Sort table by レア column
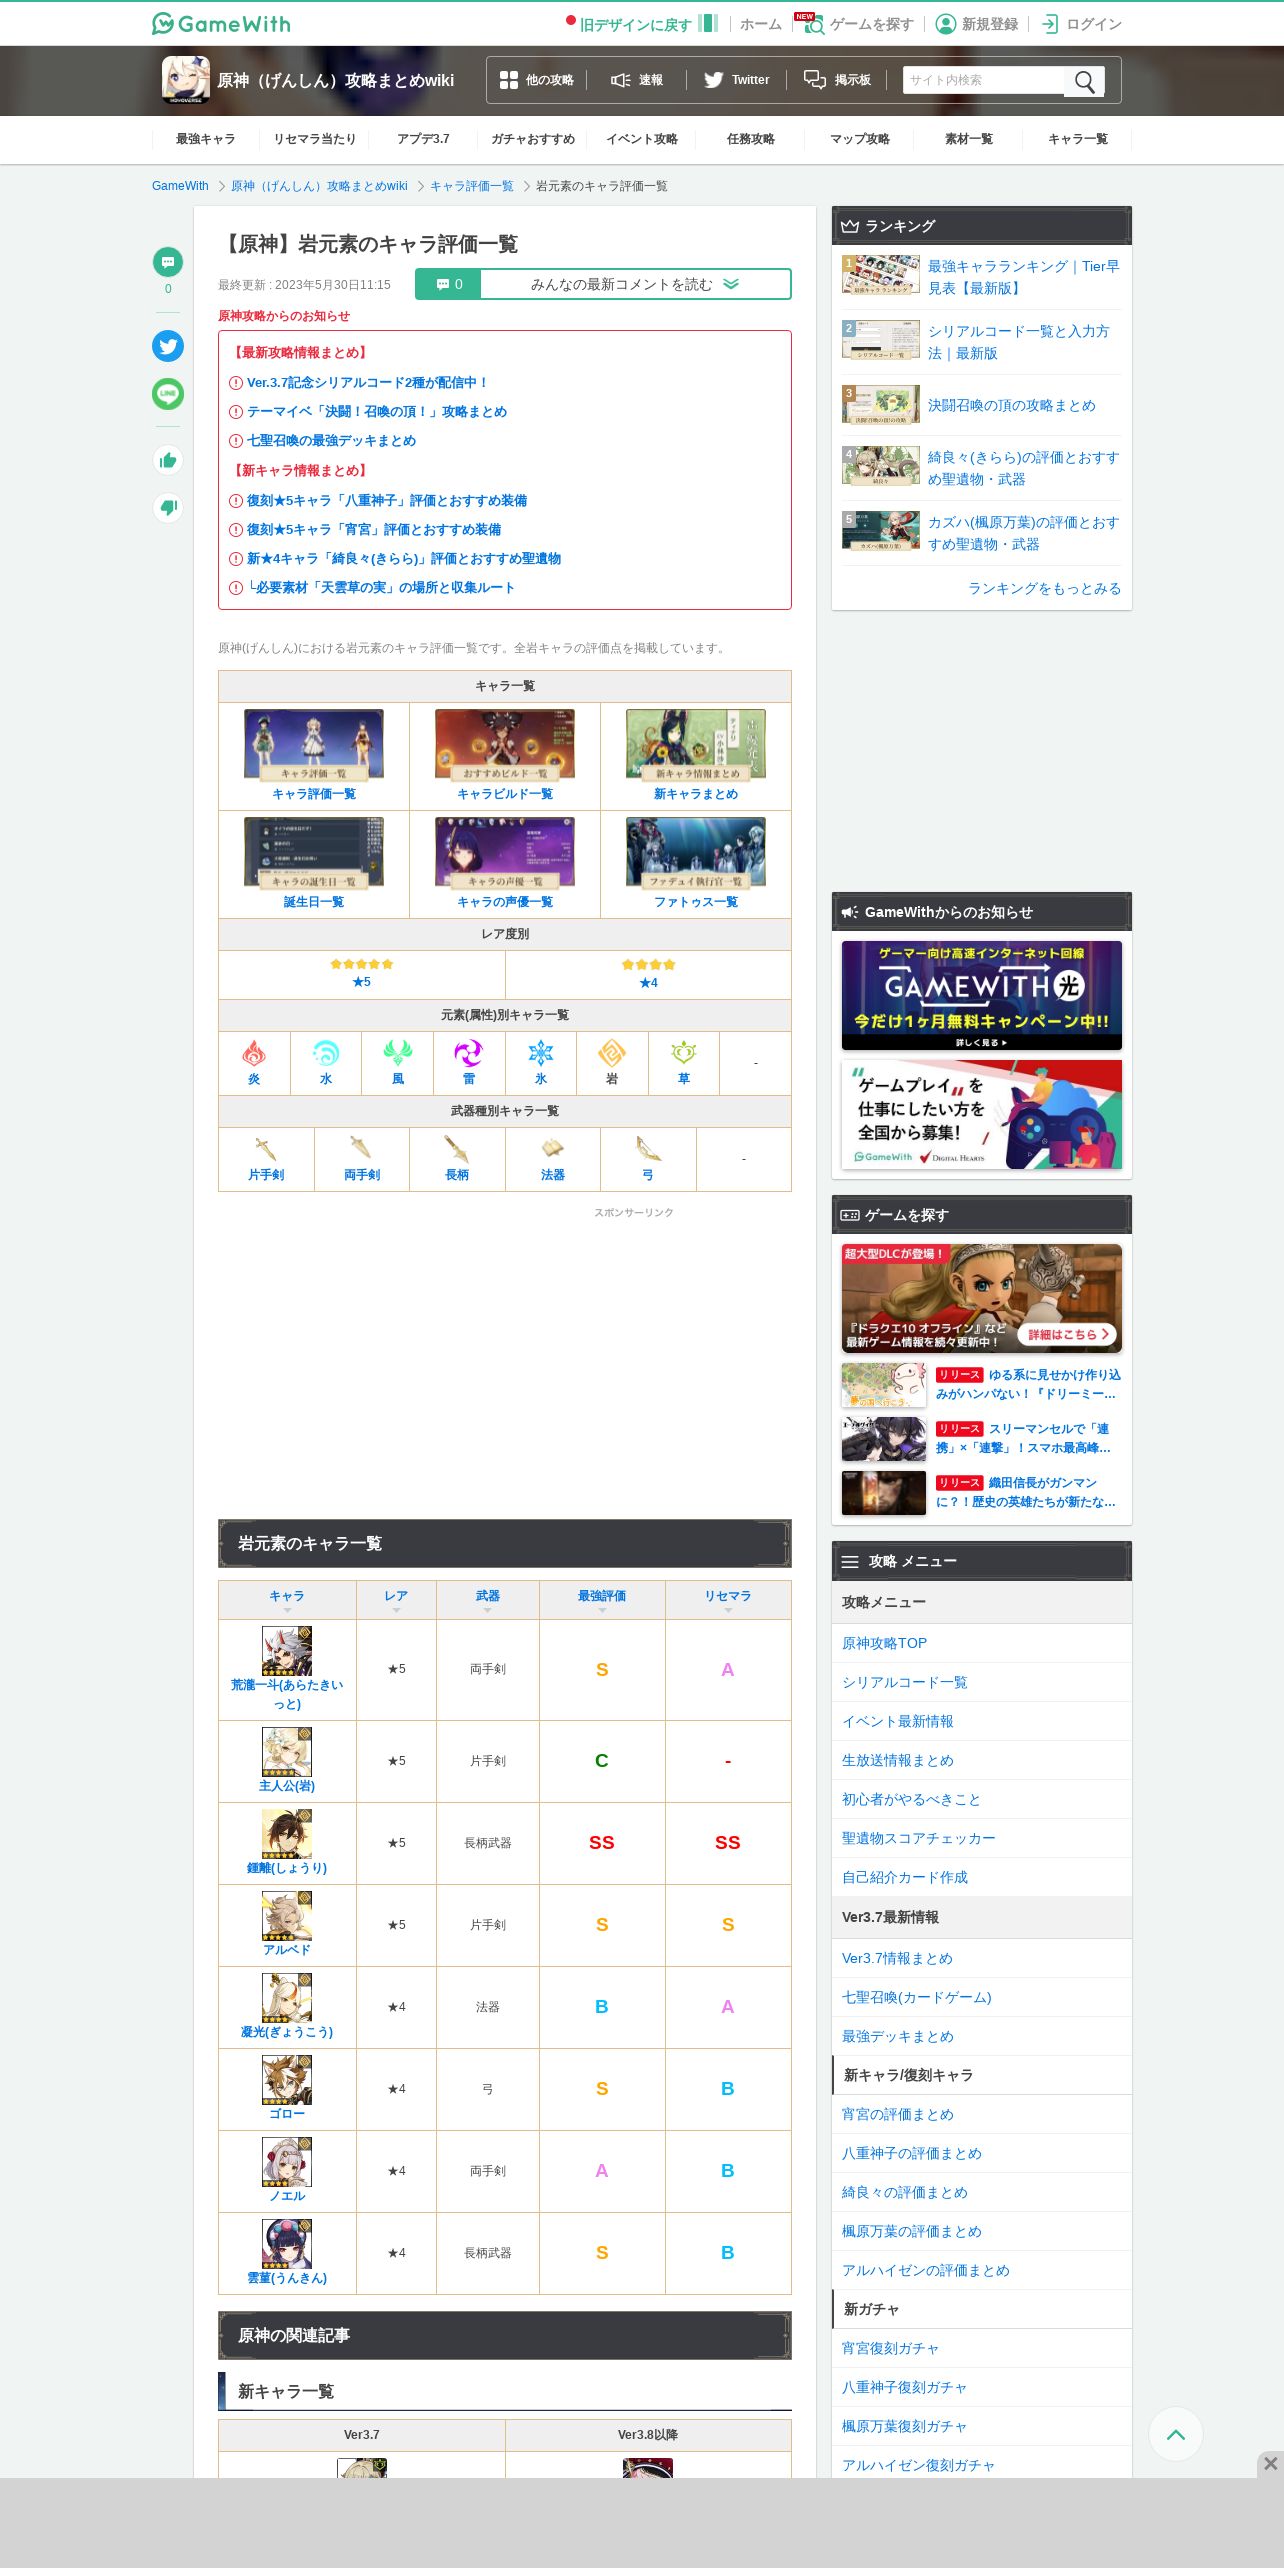Image resolution: width=1284 pixels, height=2568 pixels. tap(396, 1599)
